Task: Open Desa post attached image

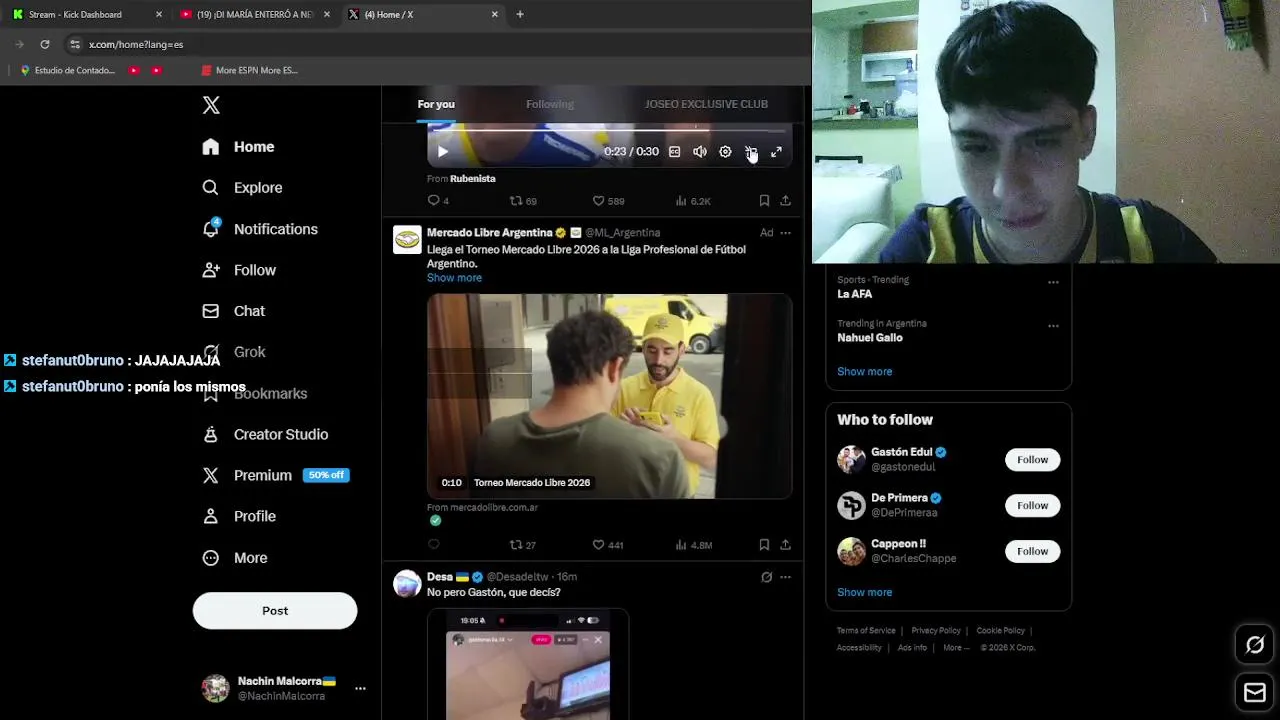Action: (x=528, y=664)
